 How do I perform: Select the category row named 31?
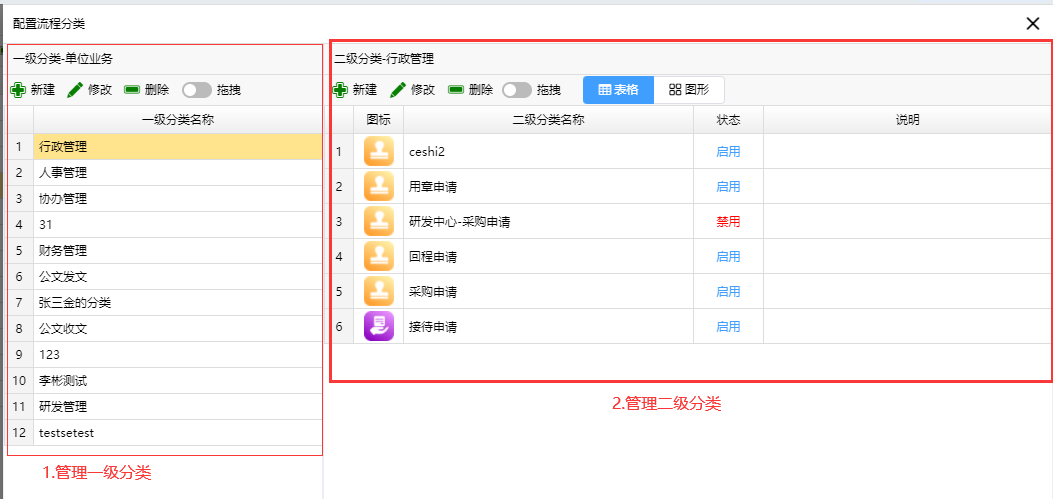tap(177, 225)
